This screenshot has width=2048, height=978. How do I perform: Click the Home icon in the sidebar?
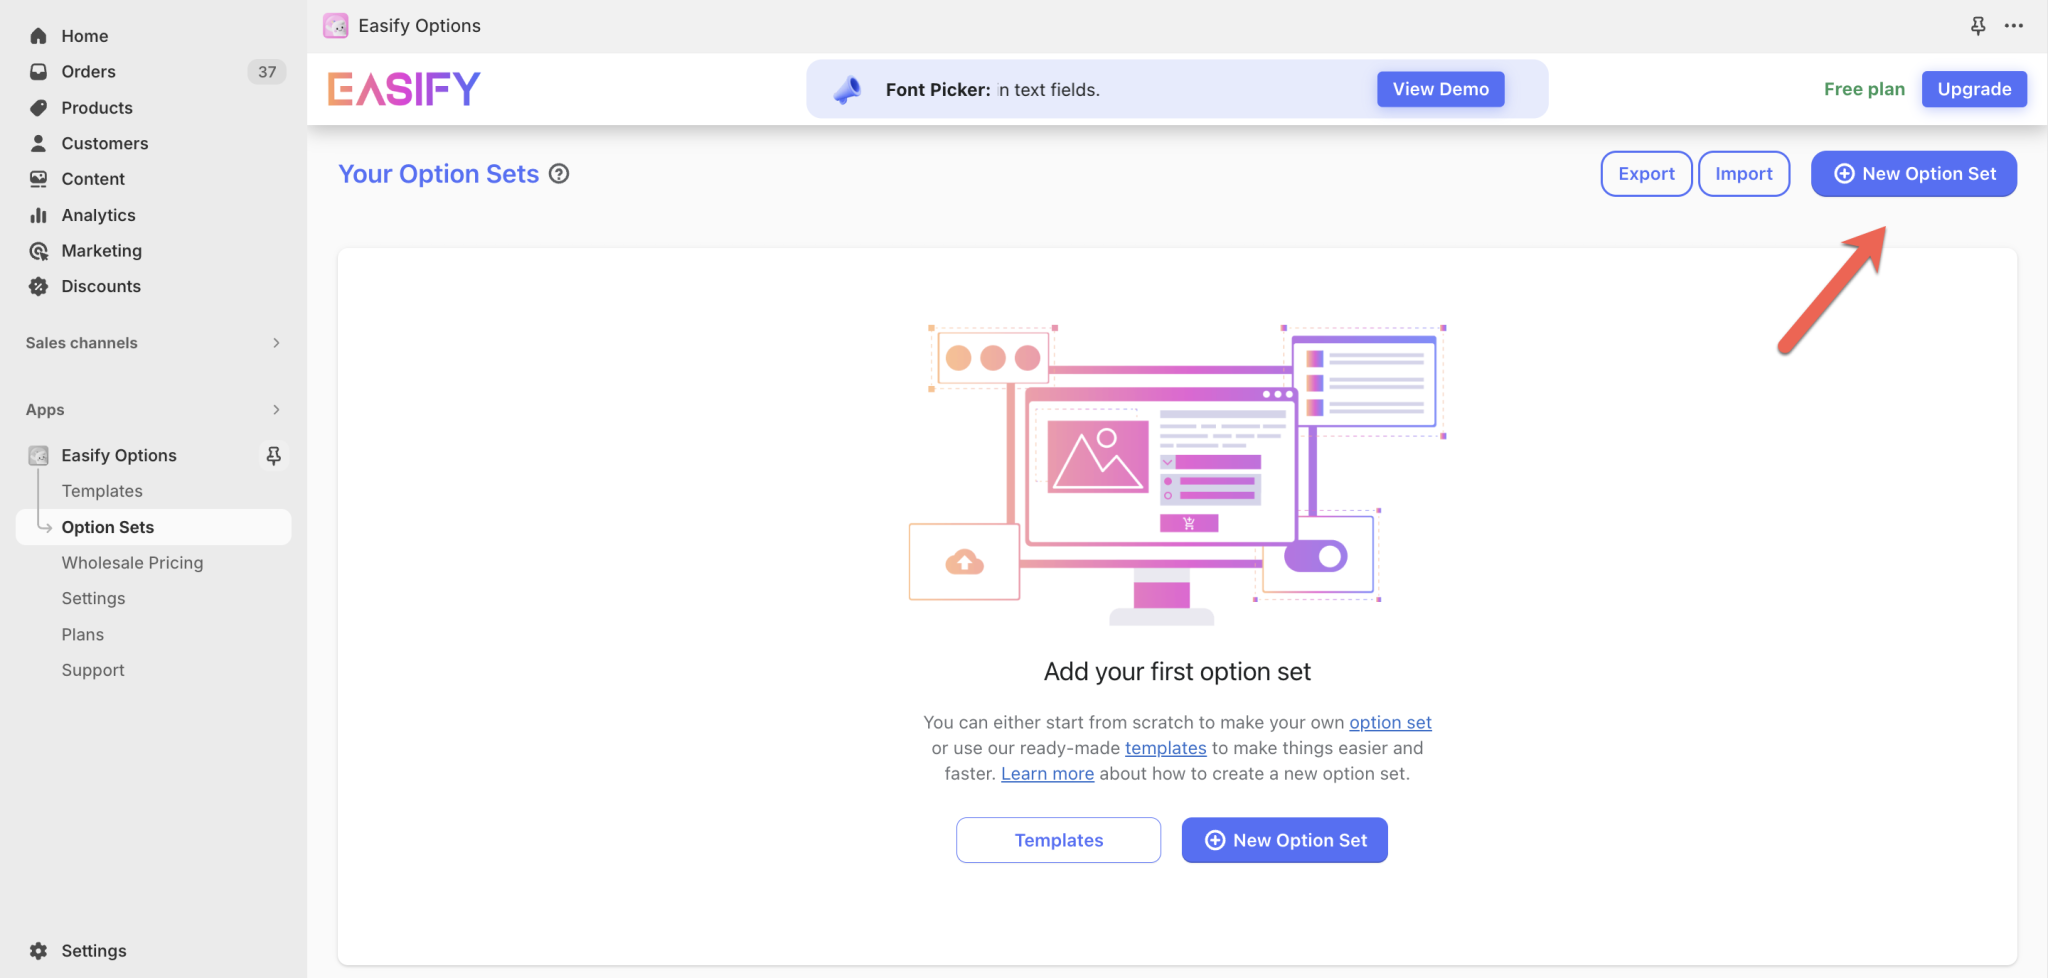click(x=38, y=35)
